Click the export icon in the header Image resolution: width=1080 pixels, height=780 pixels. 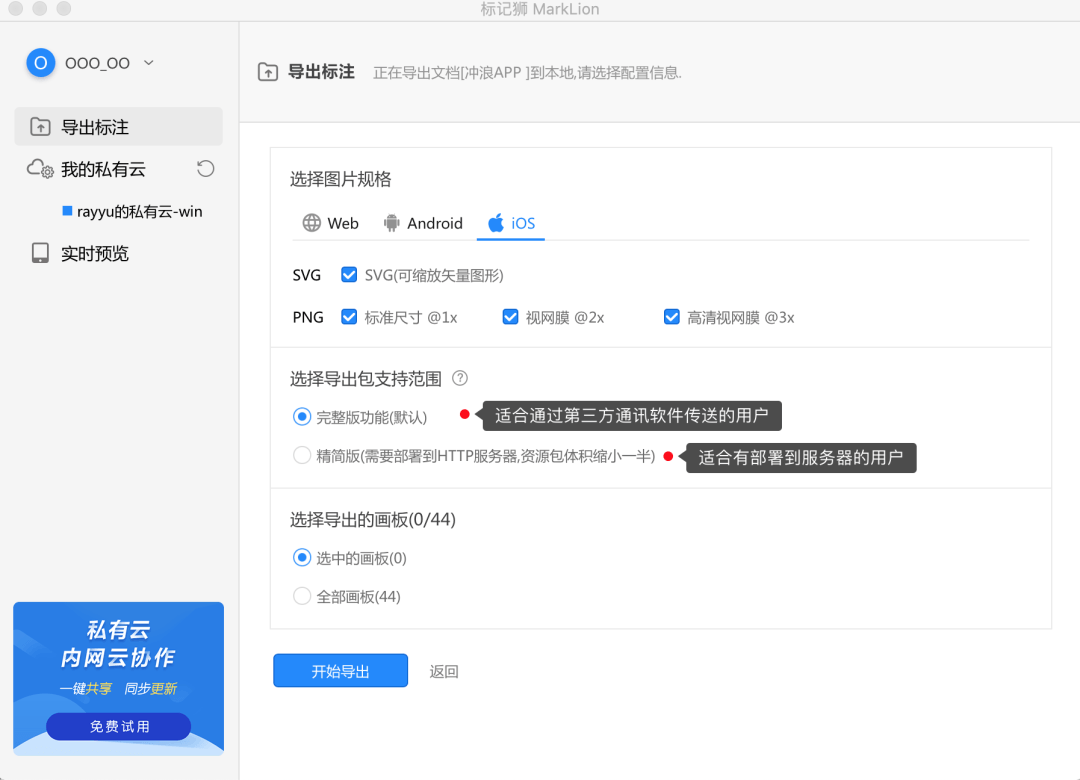tap(268, 72)
